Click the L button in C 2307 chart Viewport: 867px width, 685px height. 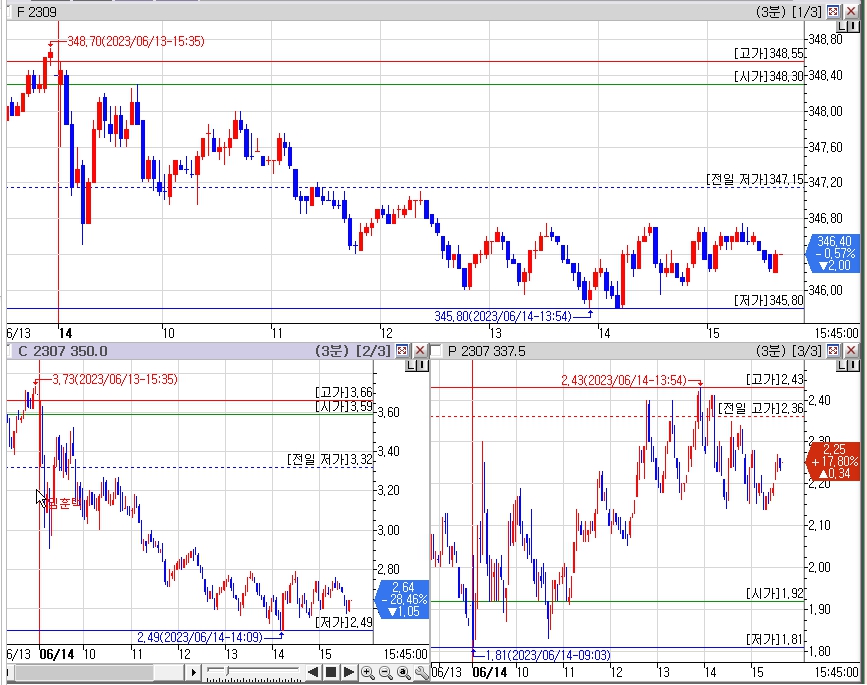pyautogui.click(x=411, y=365)
